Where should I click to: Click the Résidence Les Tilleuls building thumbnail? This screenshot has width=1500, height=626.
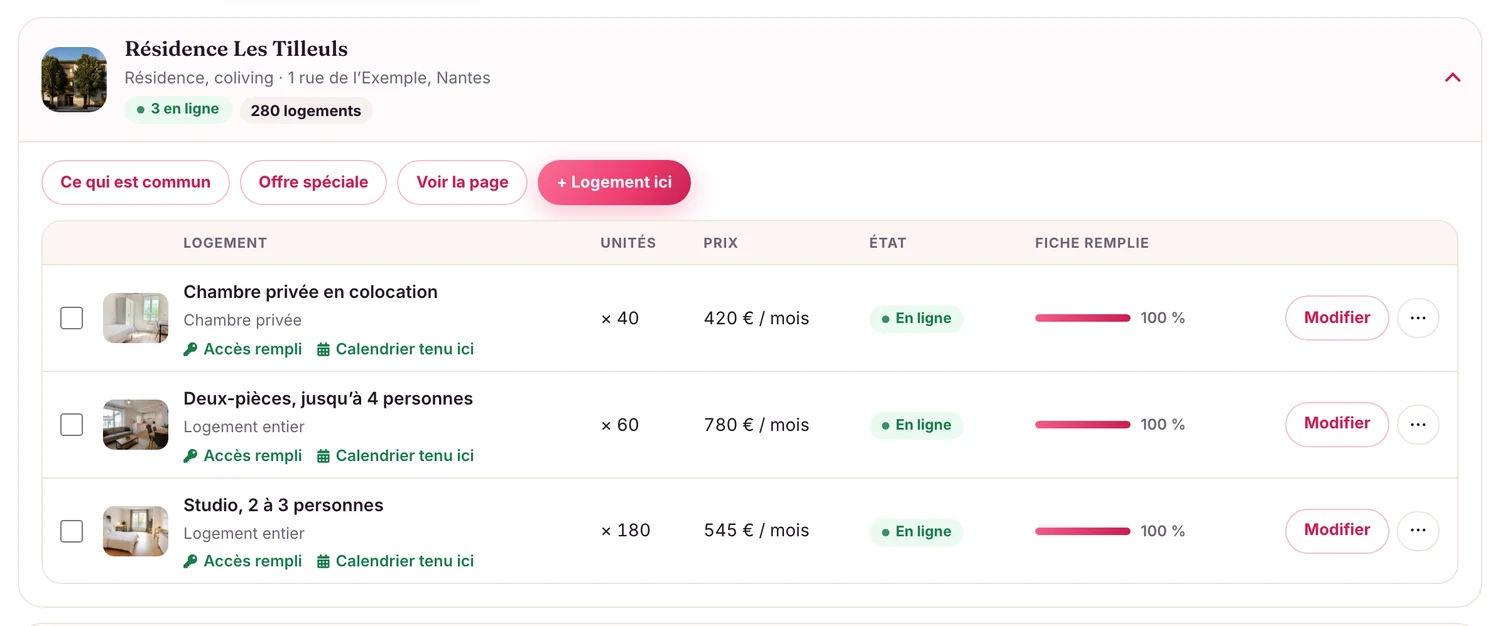pyautogui.click(x=74, y=79)
